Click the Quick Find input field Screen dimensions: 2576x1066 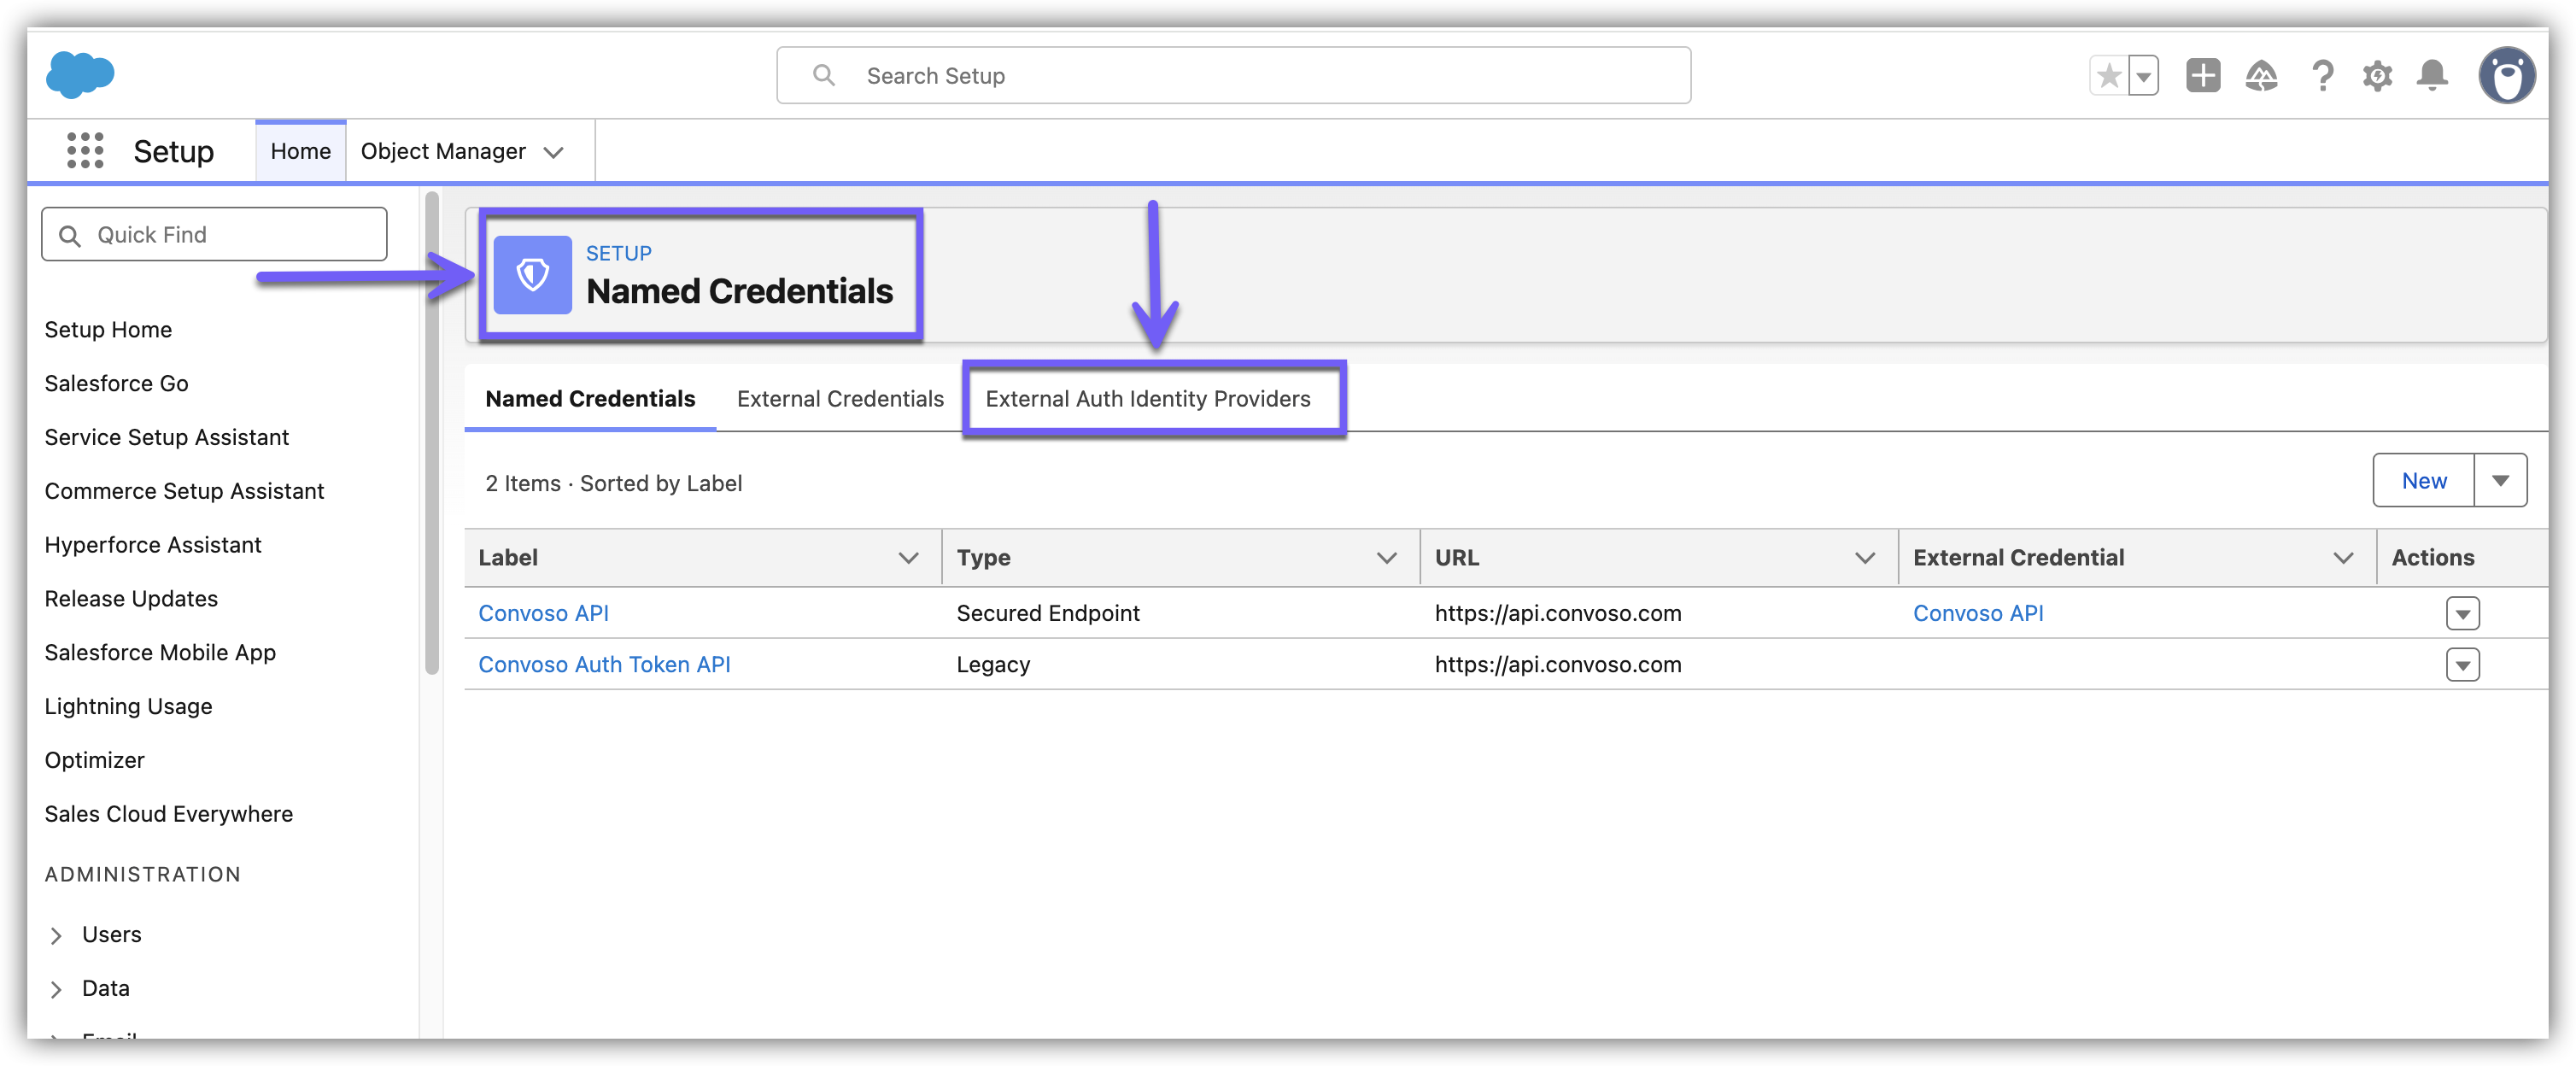click(x=214, y=235)
